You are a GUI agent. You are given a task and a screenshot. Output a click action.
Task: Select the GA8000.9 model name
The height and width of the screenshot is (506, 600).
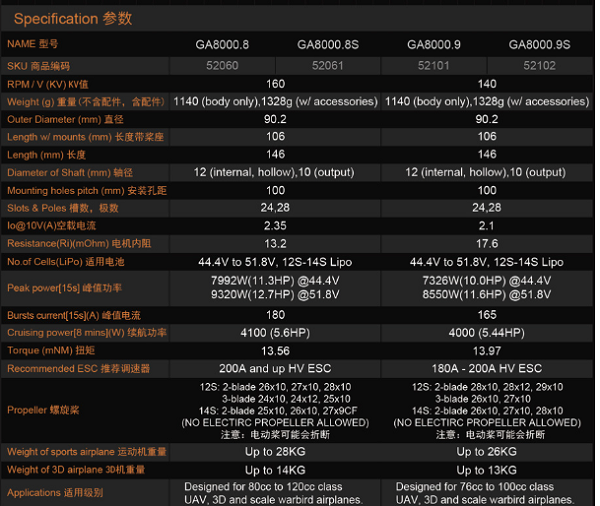click(x=434, y=45)
